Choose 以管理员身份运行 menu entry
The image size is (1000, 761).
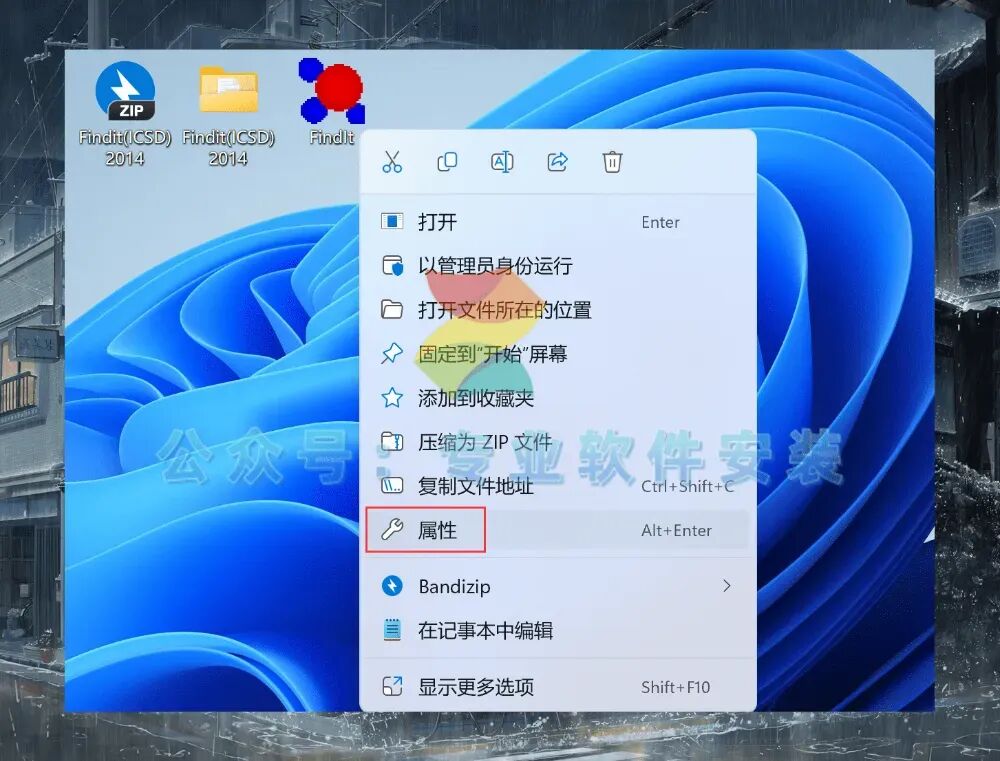point(558,266)
